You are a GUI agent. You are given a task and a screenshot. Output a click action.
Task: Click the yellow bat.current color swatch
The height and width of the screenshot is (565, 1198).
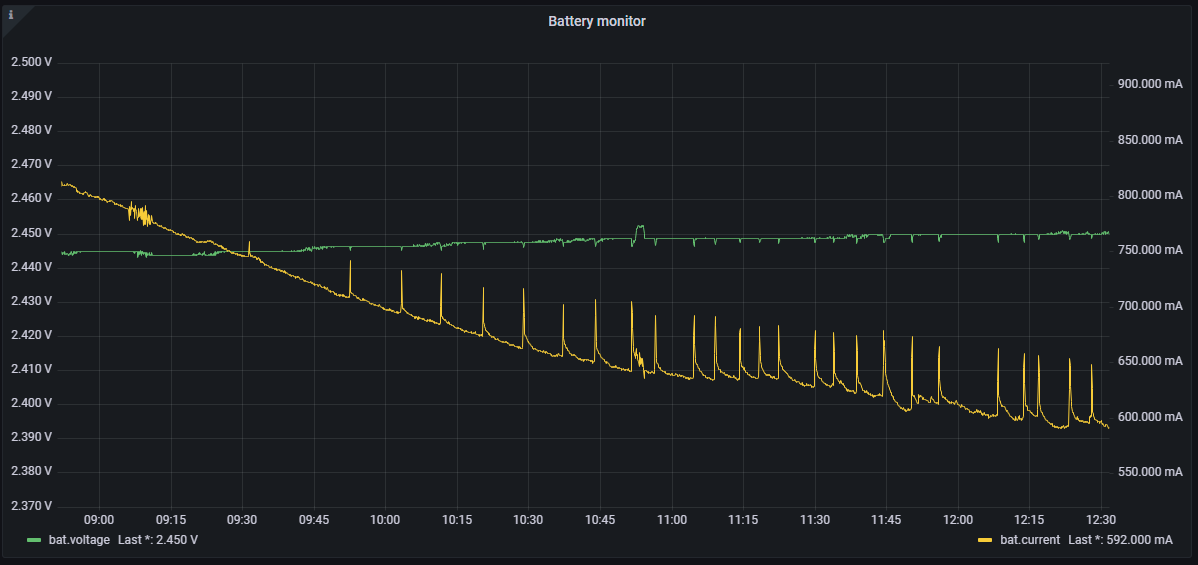click(x=985, y=540)
